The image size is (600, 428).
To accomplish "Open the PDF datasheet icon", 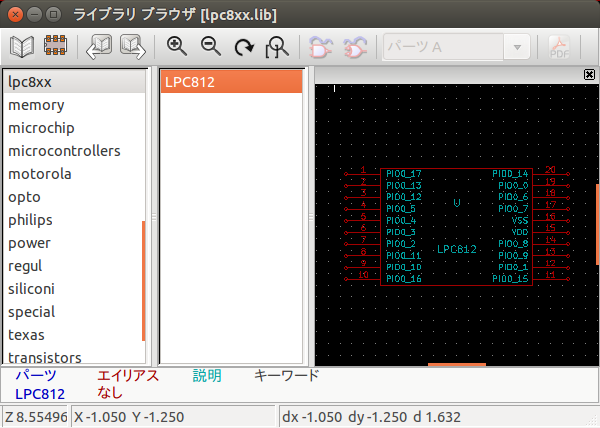I will tap(559, 47).
